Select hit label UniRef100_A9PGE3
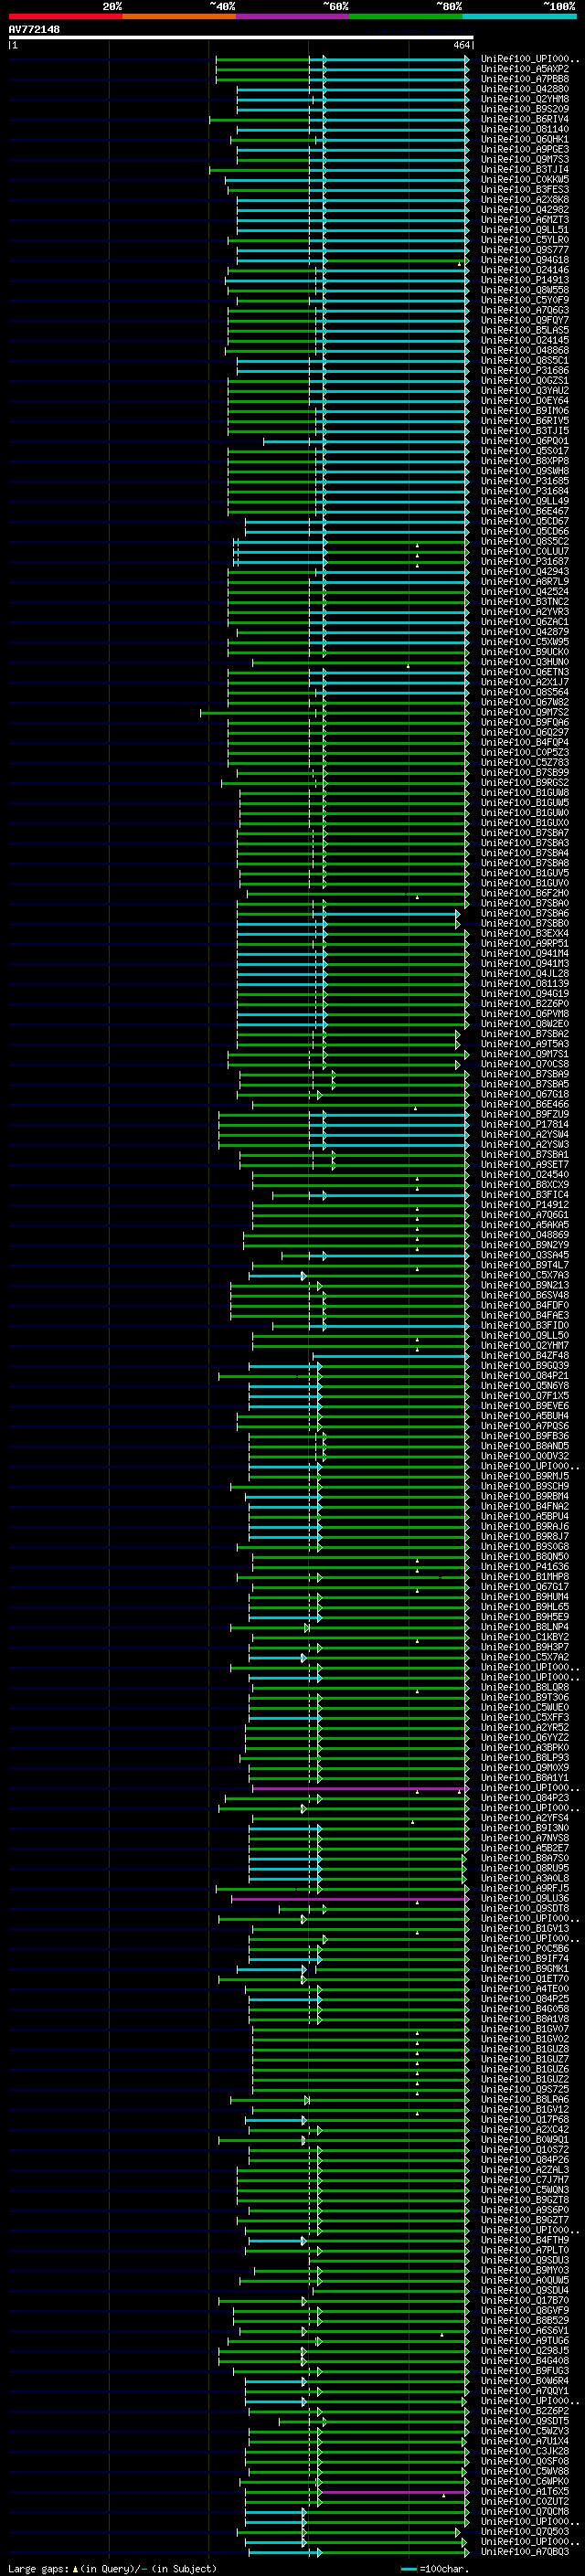This screenshot has height=2576, width=585. pos(525,149)
